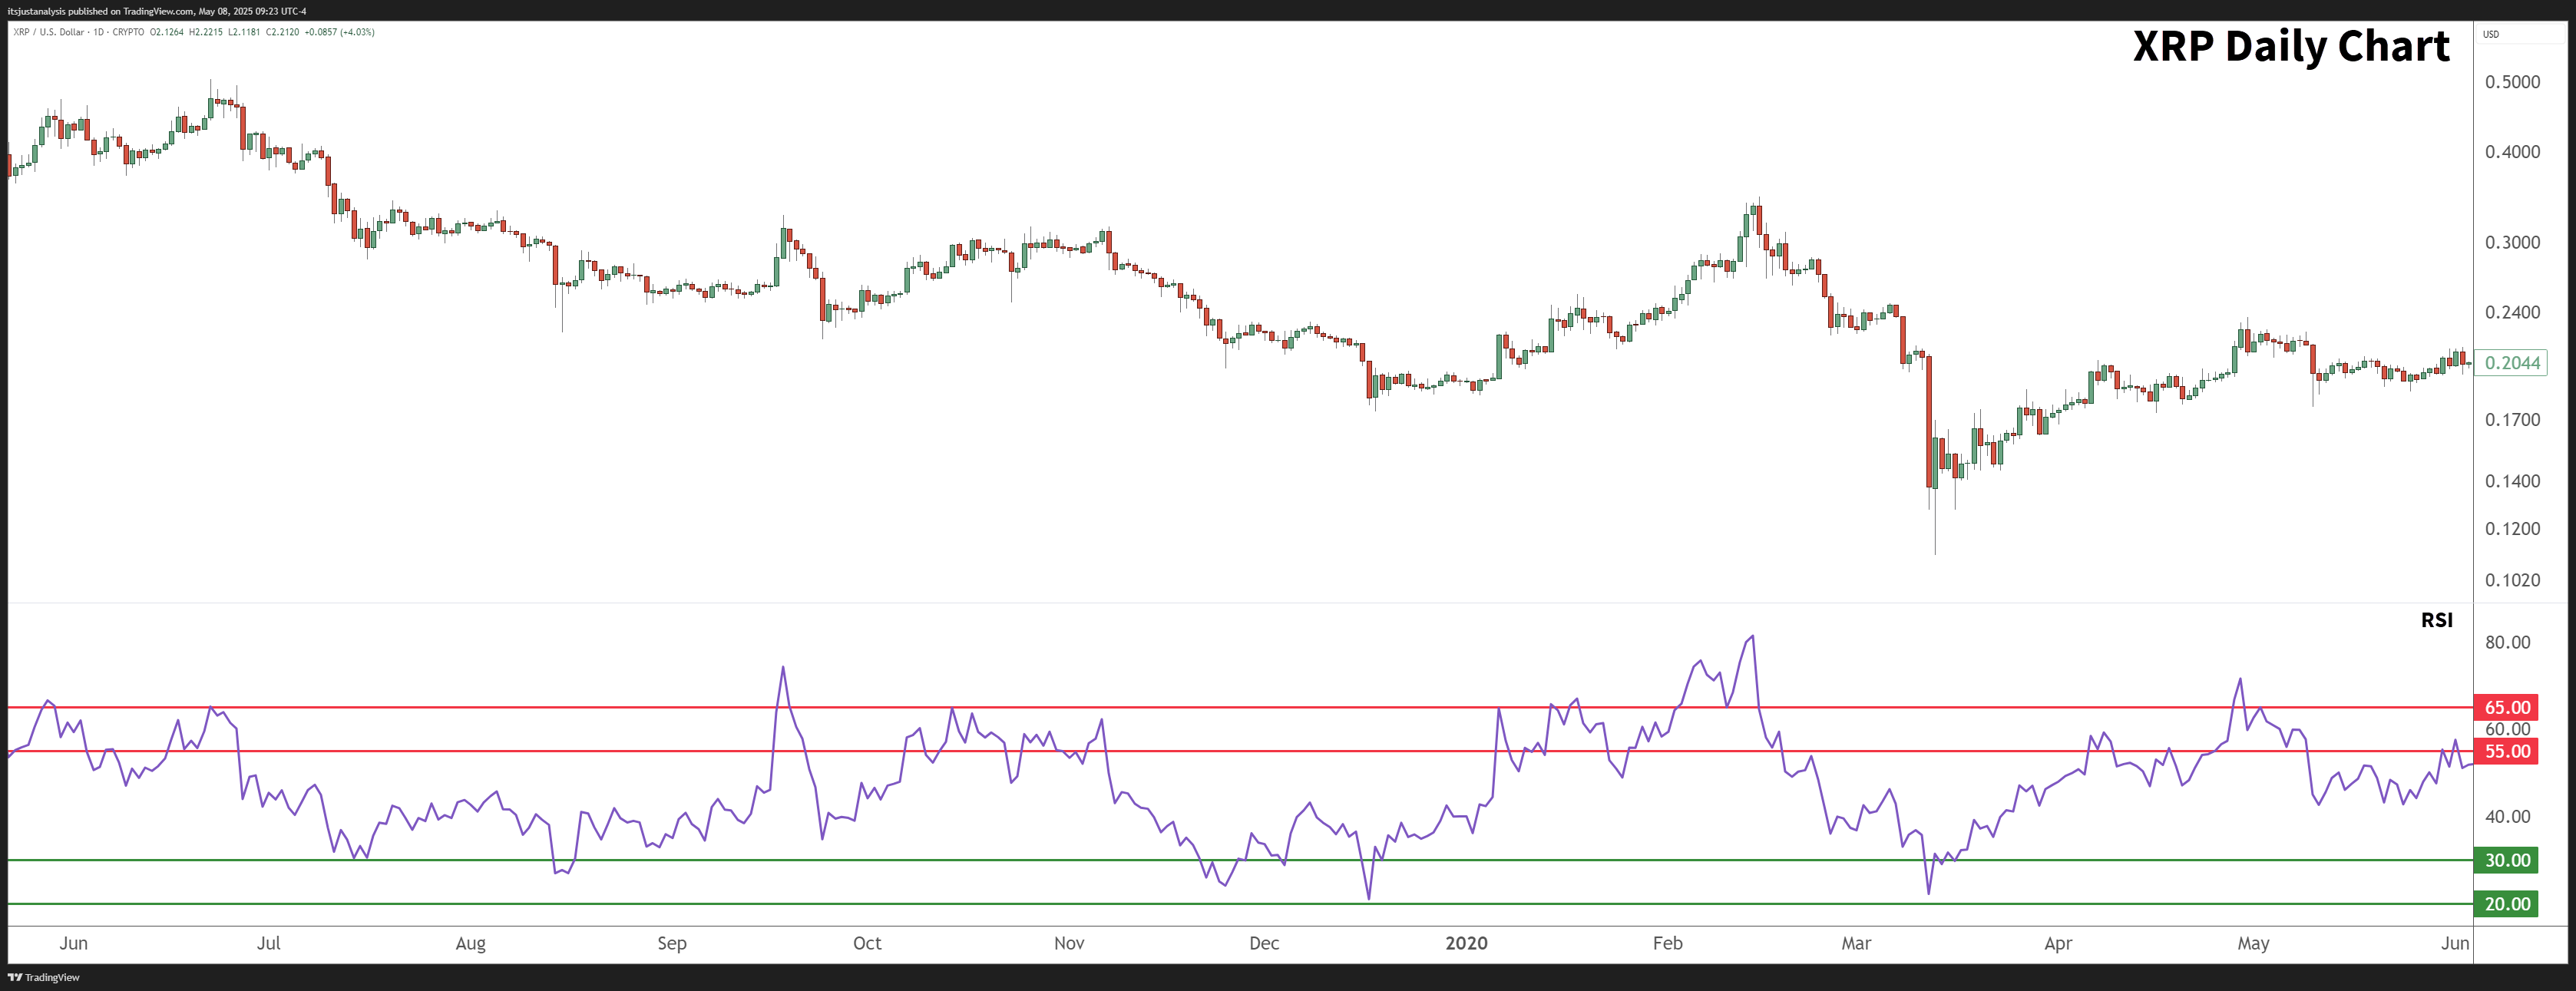2576x991 pixels.
Task: Select the red 65.00 RSI level label
Action: click(2506, 707)
